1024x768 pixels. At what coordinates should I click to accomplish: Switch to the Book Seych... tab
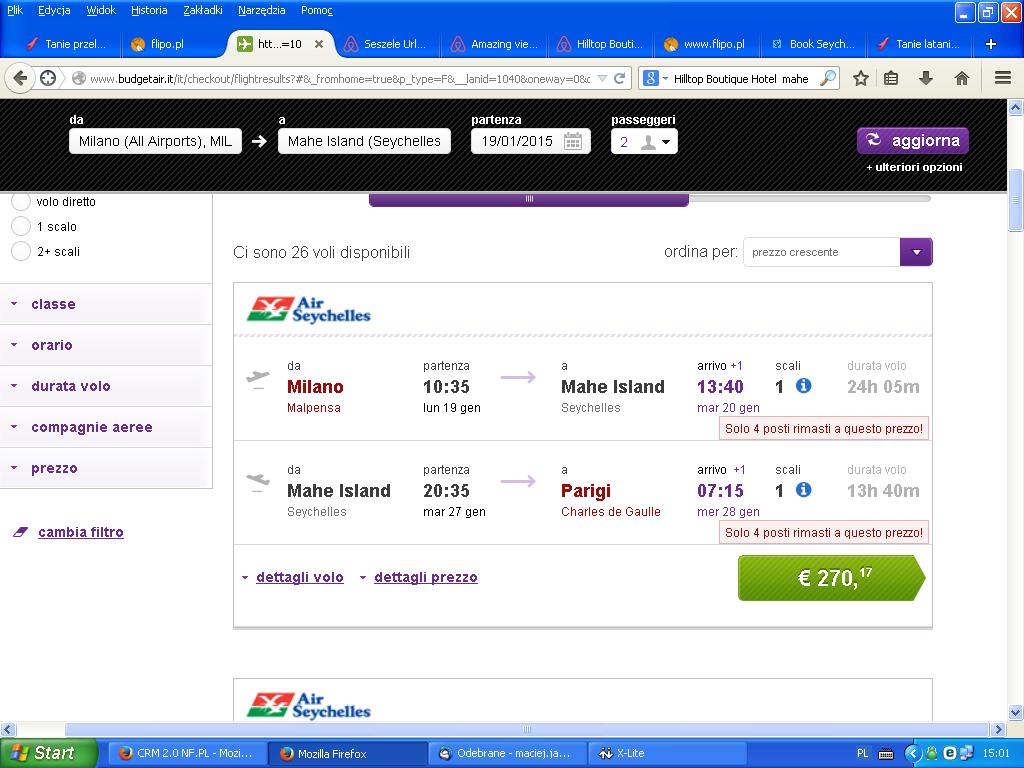pos(813,44)
